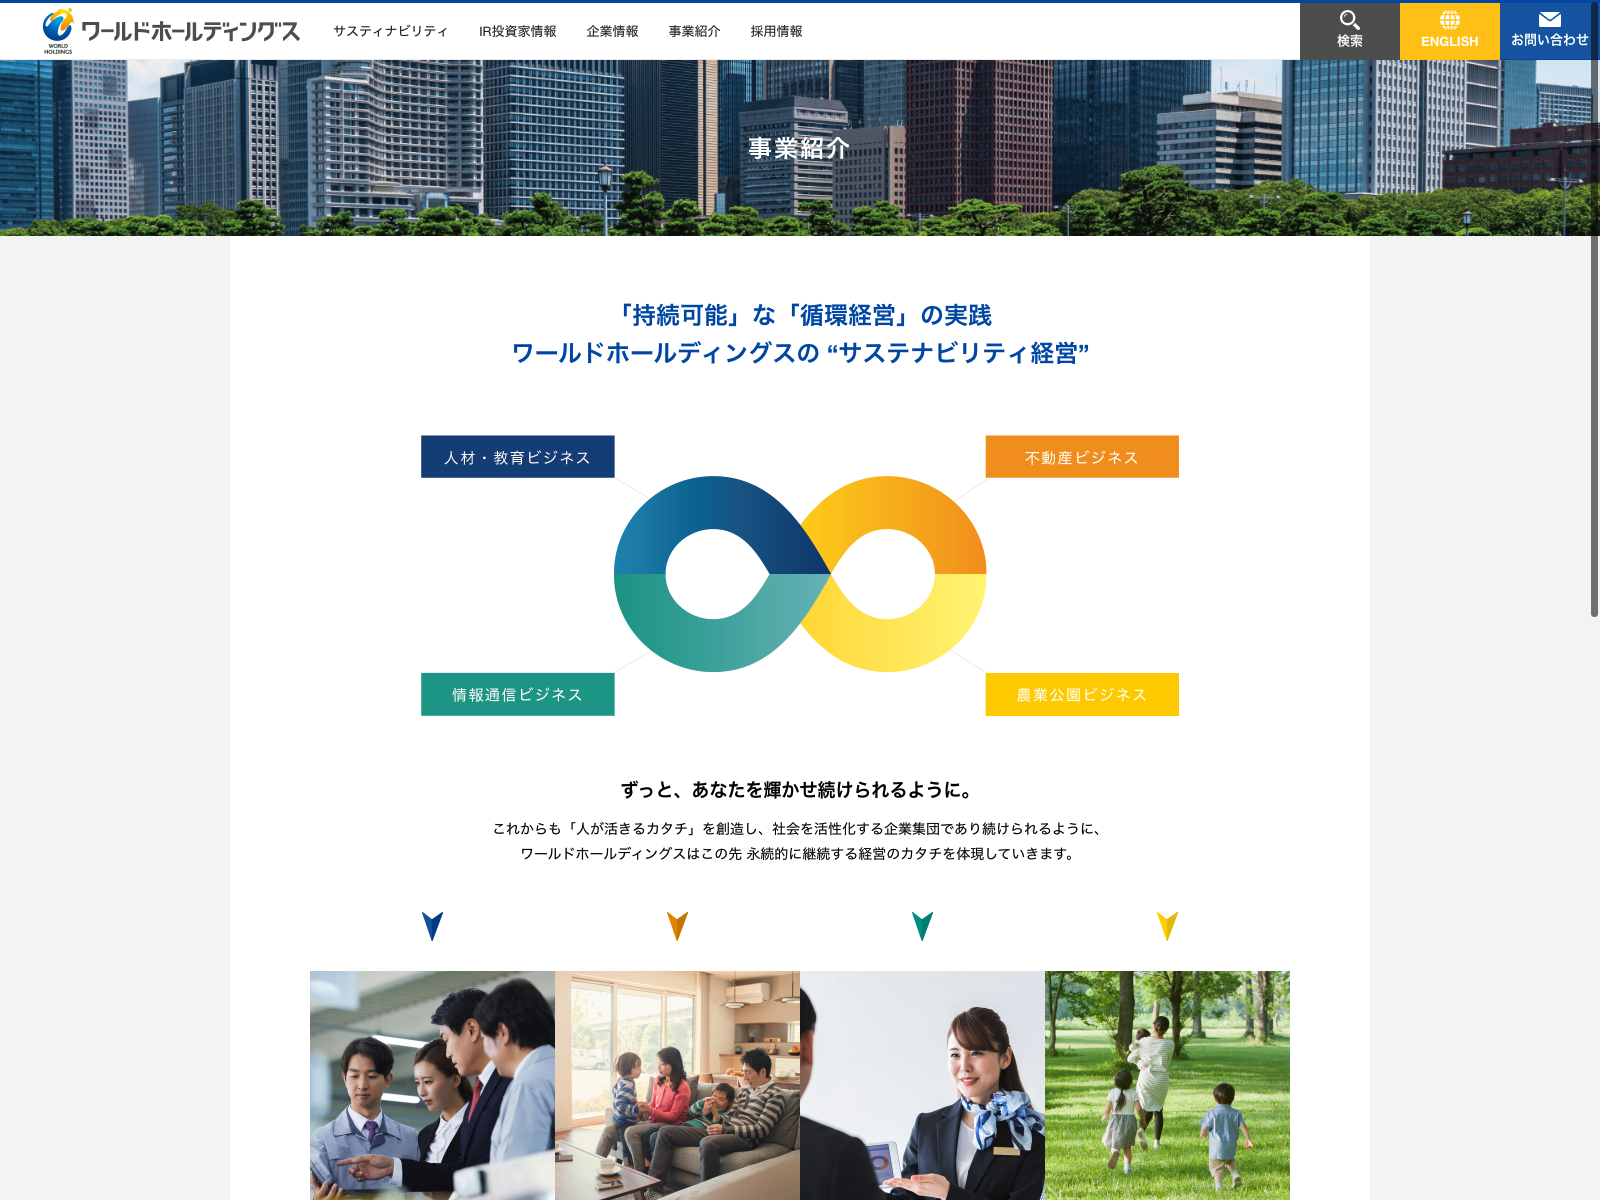Open IR投資家情報 menu item
The image size is (1600, 1200).
tap(517, 31)
